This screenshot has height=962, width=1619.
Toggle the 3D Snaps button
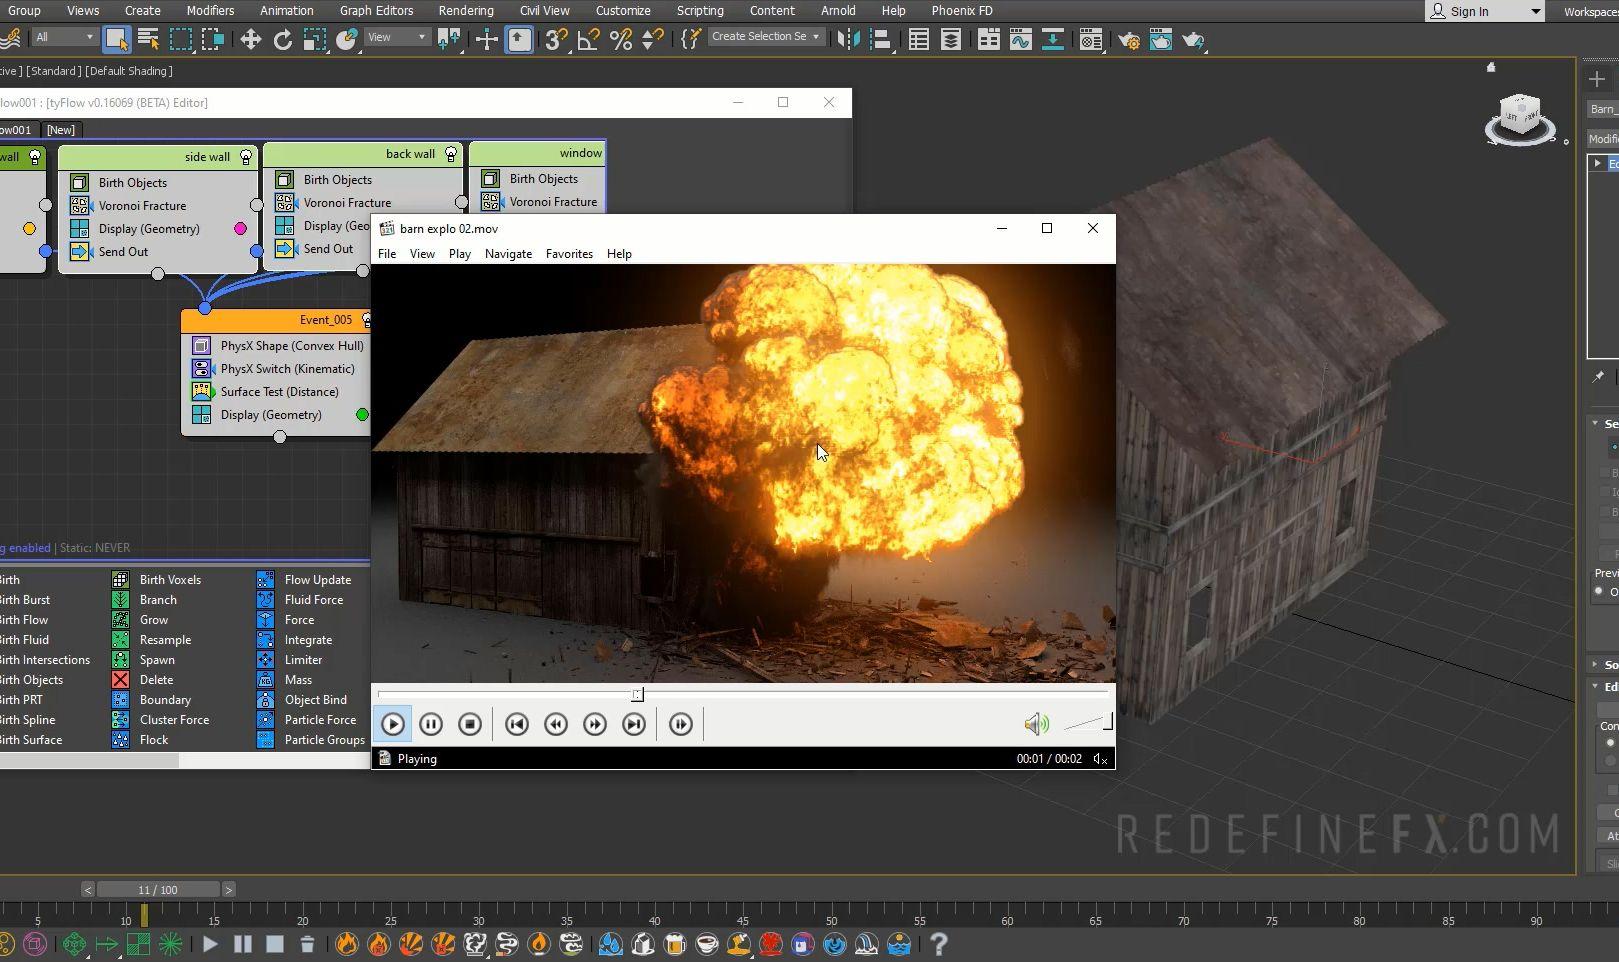556,39
